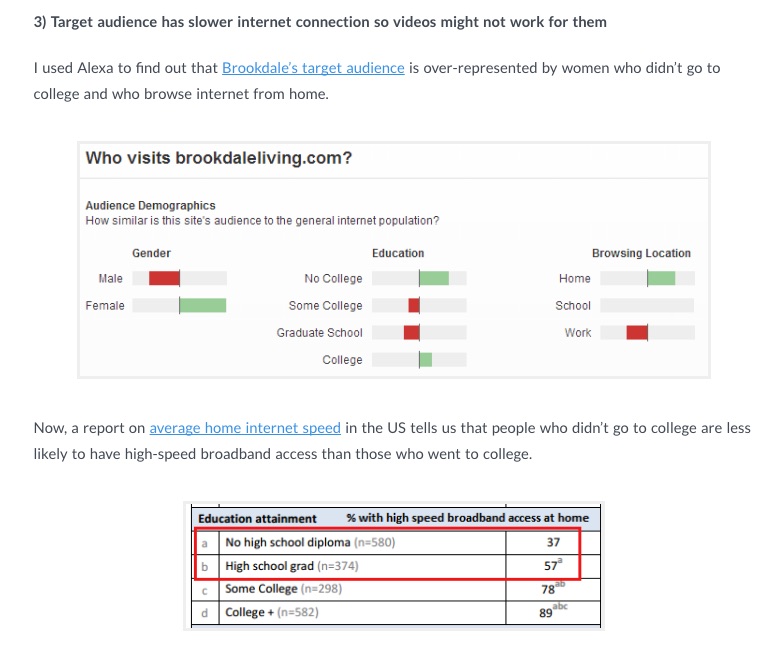Open the "average home internet speed" link

click(x=245, y=428)
